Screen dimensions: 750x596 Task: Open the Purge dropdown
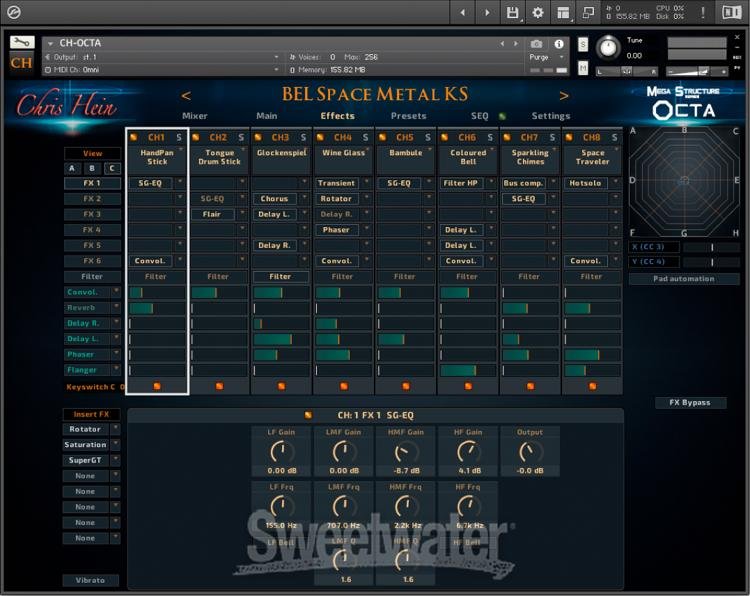(x=548, y=57)
